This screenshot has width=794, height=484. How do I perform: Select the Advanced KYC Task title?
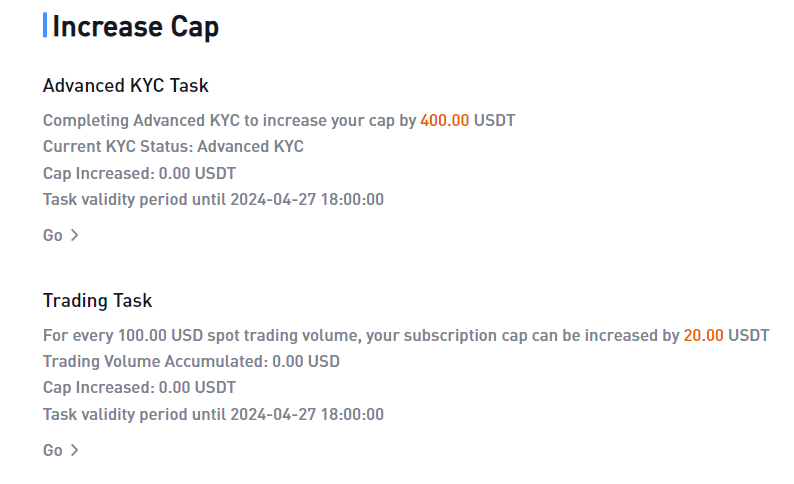pyautogui.click(x=126, y=86)
